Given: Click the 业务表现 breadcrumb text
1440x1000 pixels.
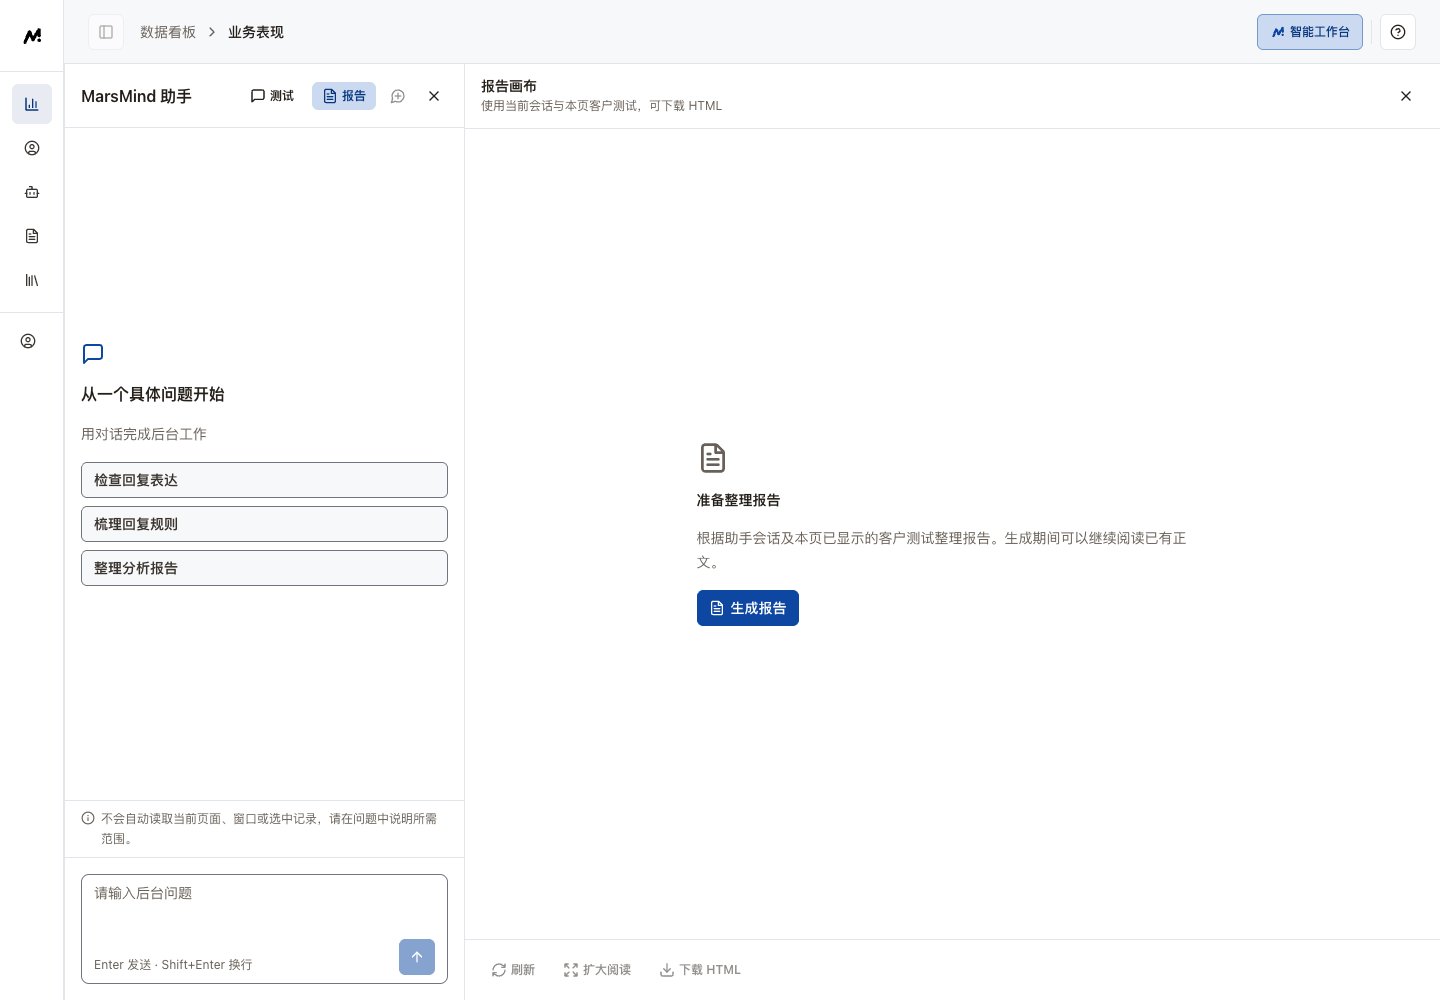Looking at the screenshot, I should pos(256,32).
